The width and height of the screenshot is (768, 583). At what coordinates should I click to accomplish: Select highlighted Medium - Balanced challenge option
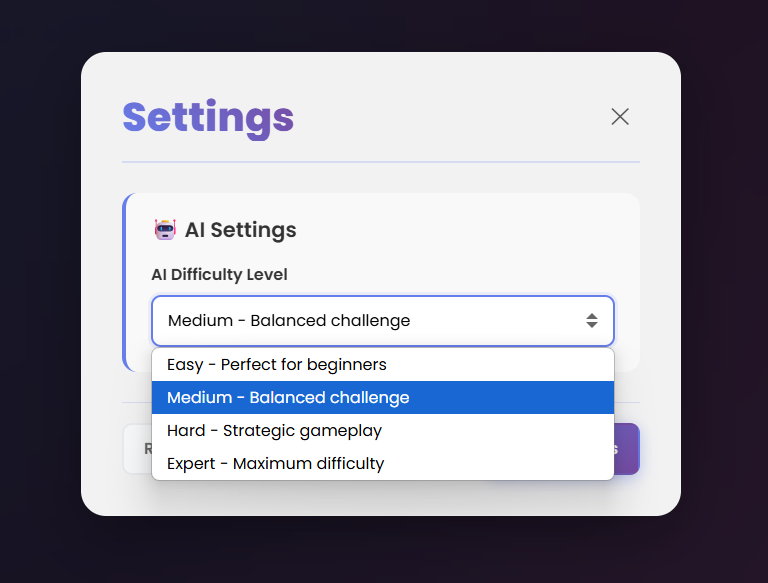383,397
